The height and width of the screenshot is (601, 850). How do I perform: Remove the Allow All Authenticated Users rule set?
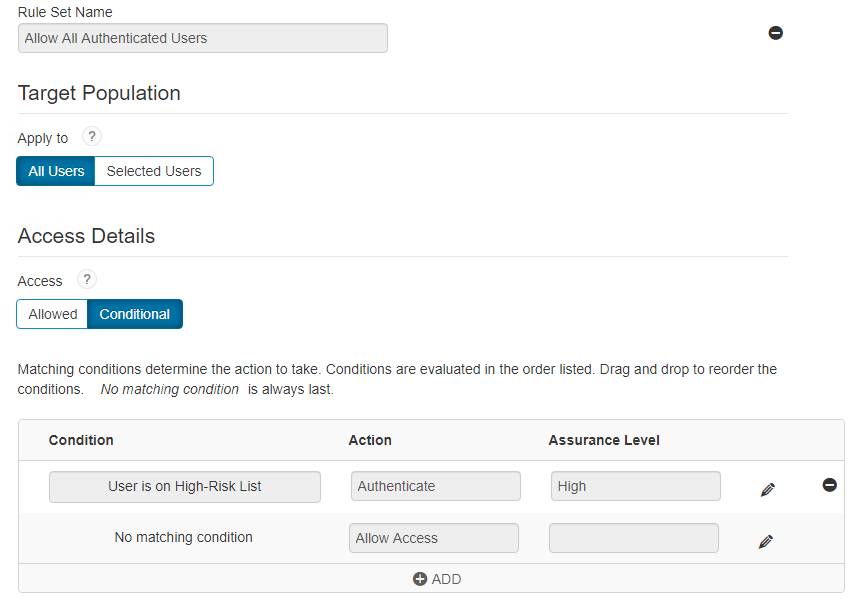[x=775, y=33]
